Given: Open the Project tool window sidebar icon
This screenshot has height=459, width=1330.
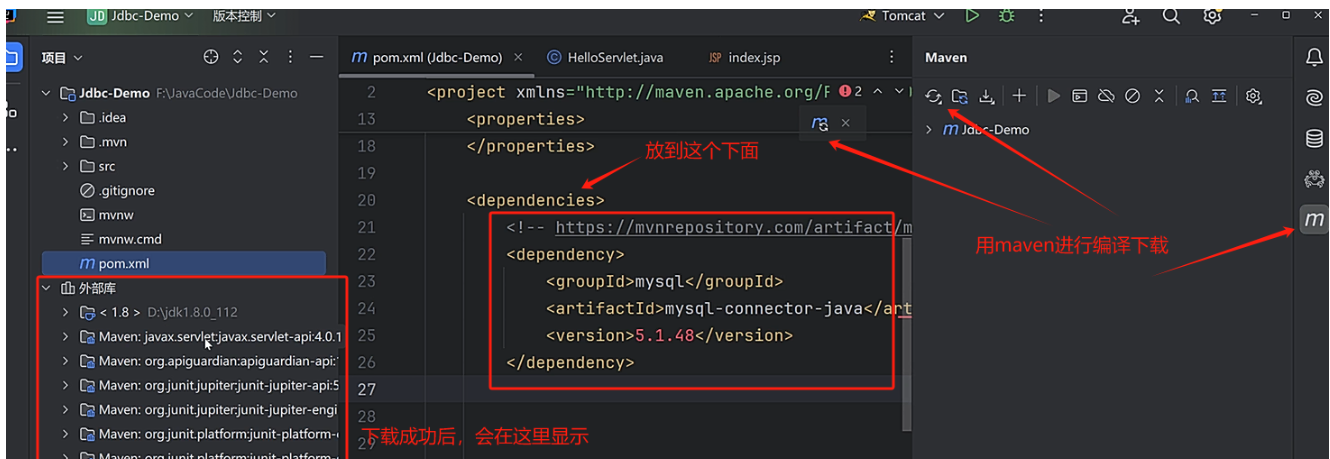Looking at the screenshot, I should [x=12, y=57].
